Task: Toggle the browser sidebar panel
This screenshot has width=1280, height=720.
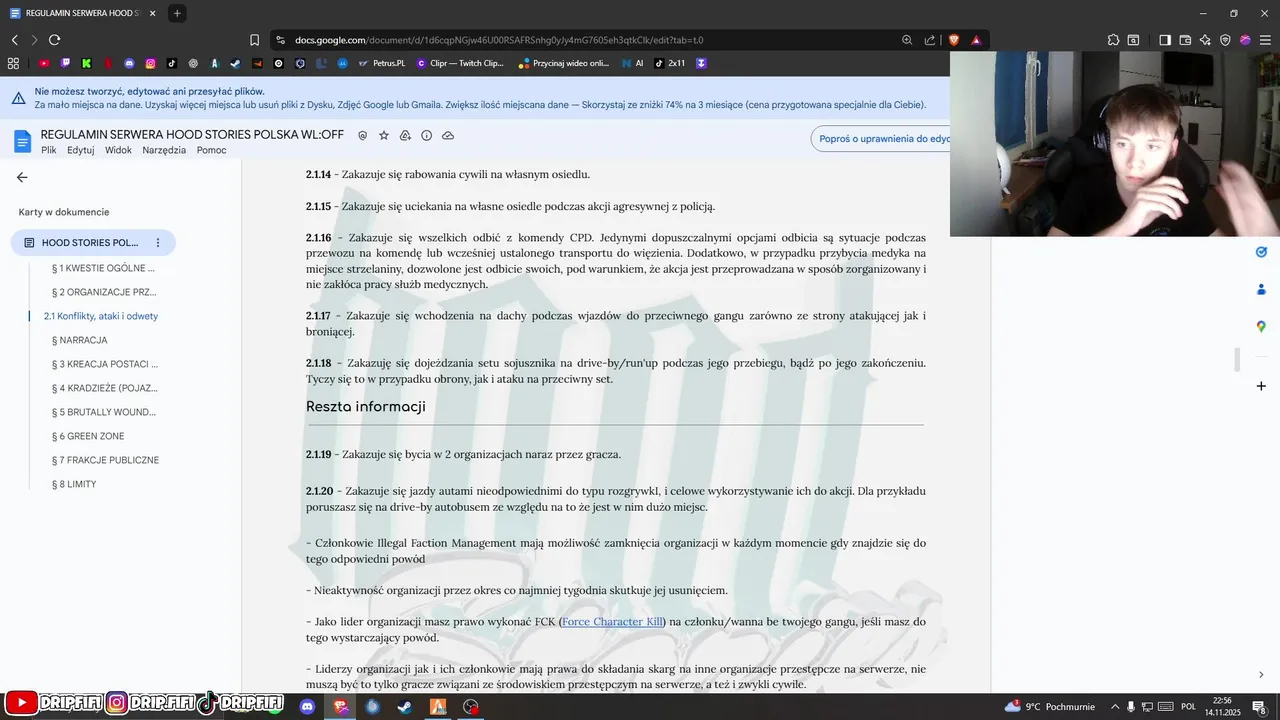Action: (1165, 40)
